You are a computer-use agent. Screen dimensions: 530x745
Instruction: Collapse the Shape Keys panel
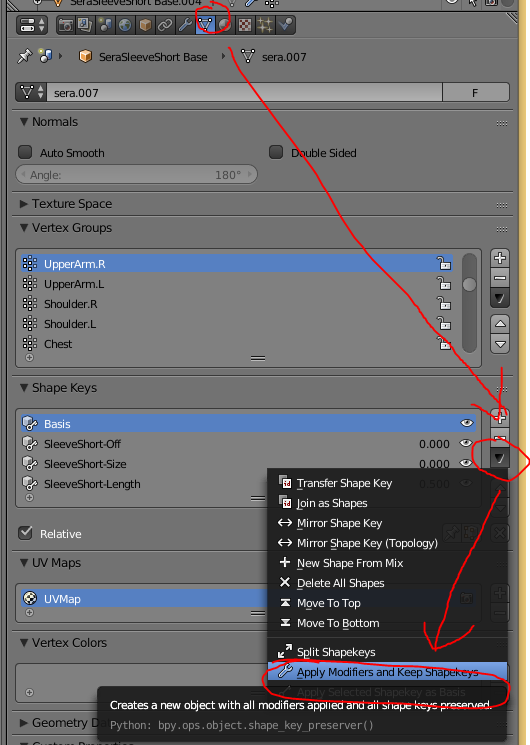click(x=24, y=388)
